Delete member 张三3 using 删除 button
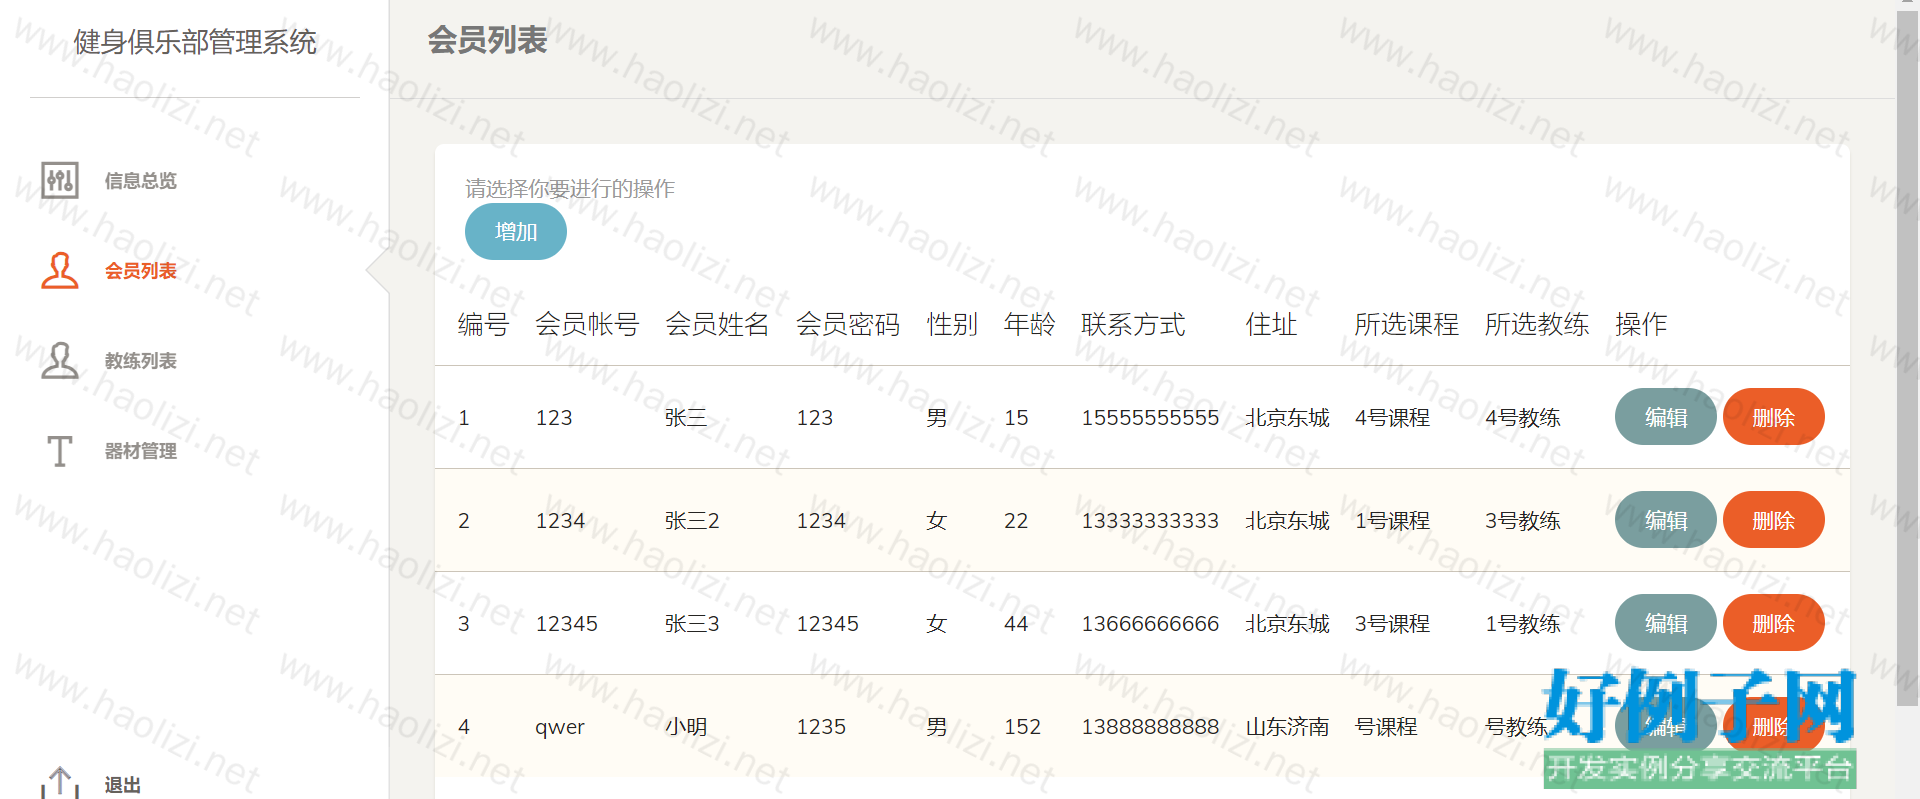This screenshot has height=799, width=1920. coord(1773,623)
